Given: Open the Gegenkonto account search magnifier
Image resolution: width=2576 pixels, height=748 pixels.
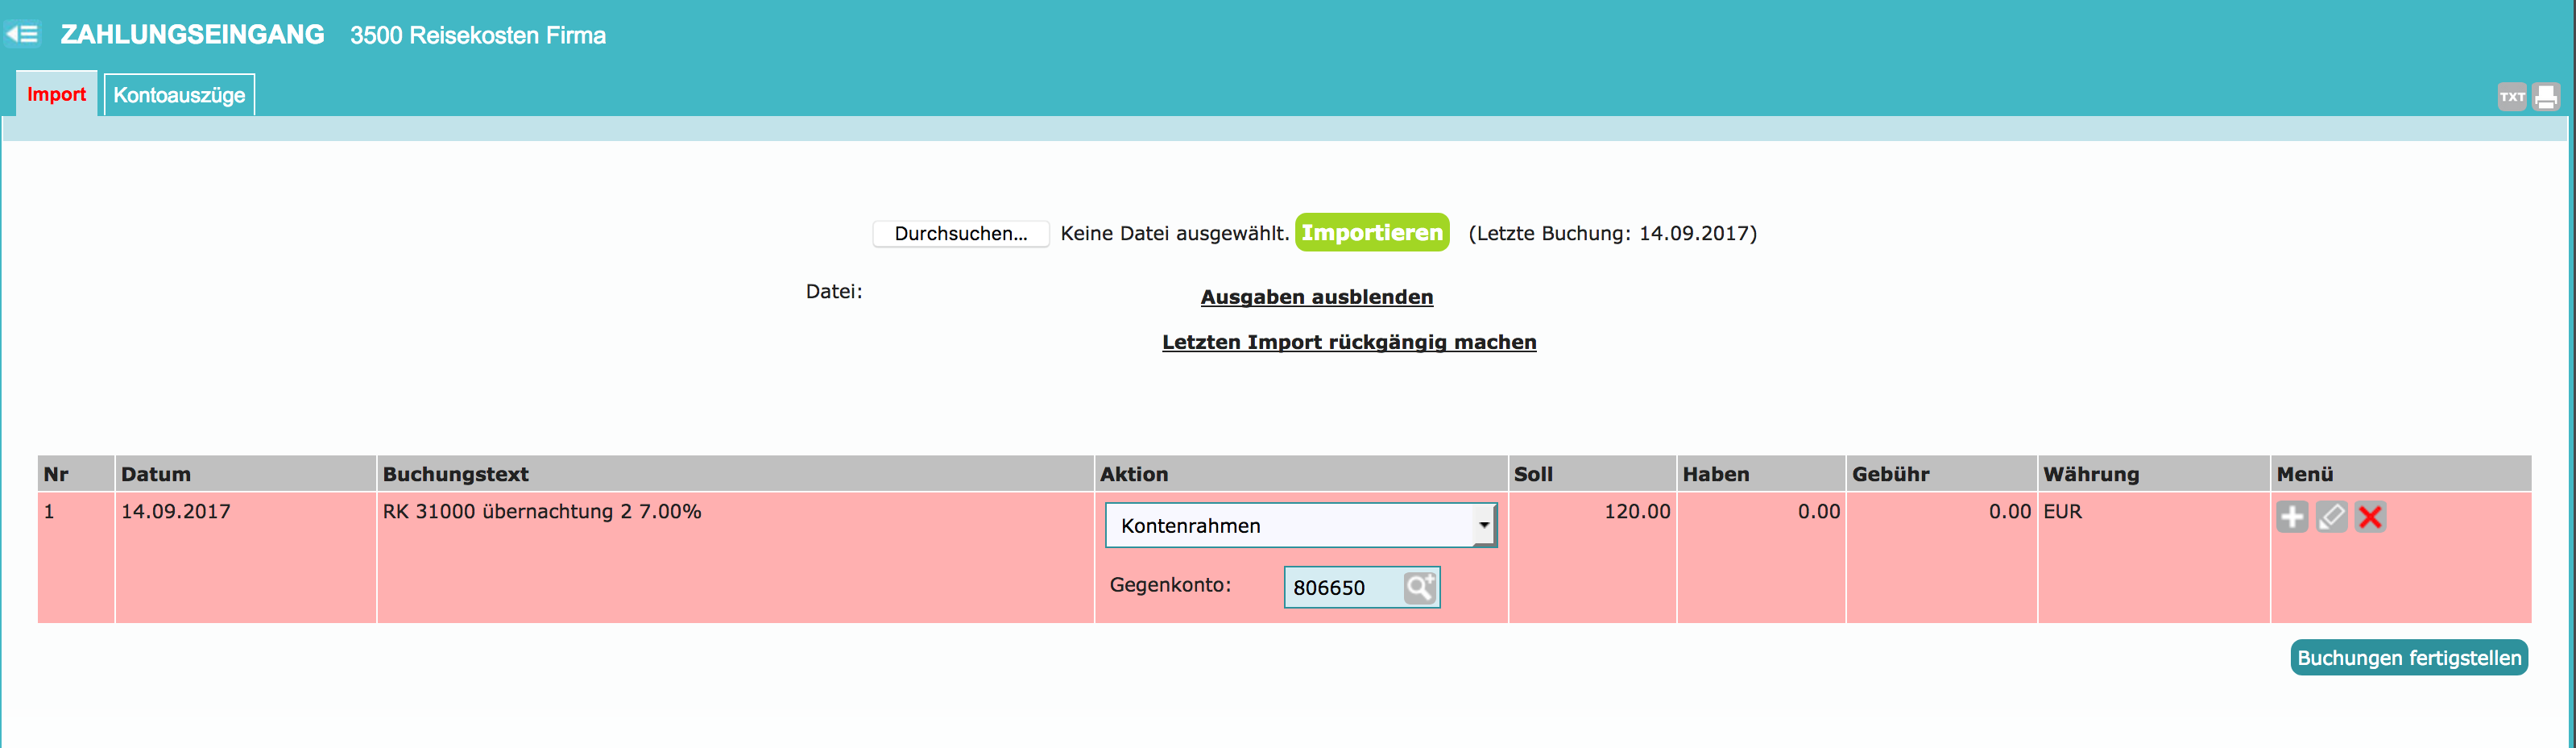Looking at the screenshot, I should coord(1419,588).
